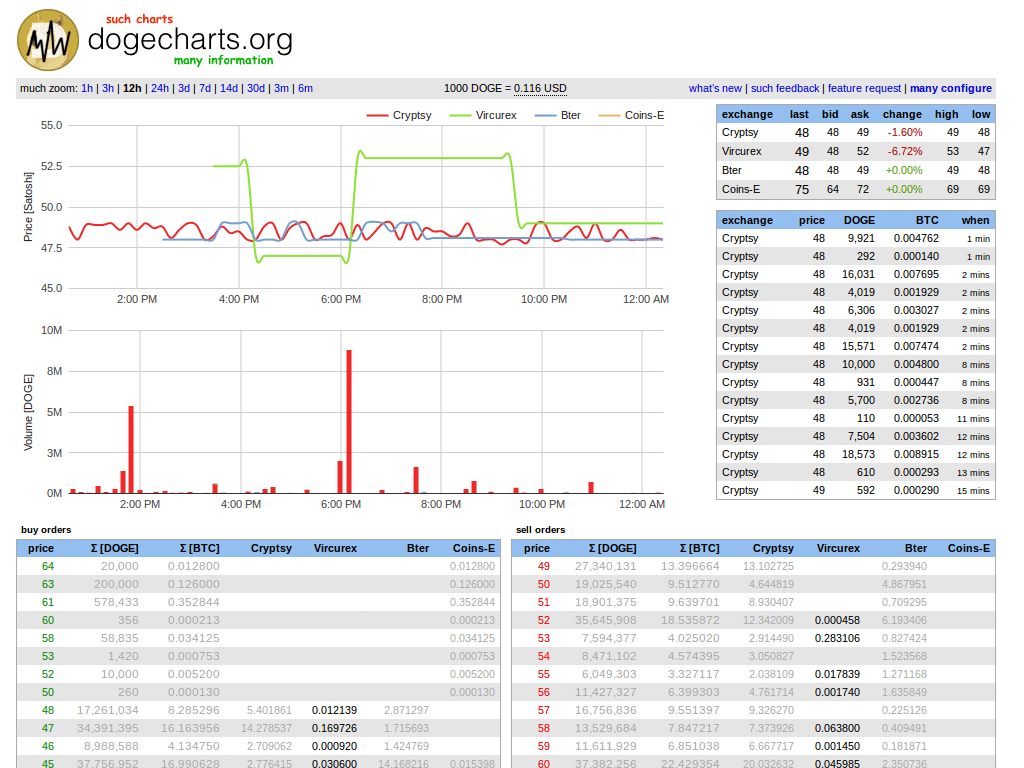1024x768 pixels.
Task: Click the -1.60% change value
Action: pyautogui.click(x=904, y=133)
